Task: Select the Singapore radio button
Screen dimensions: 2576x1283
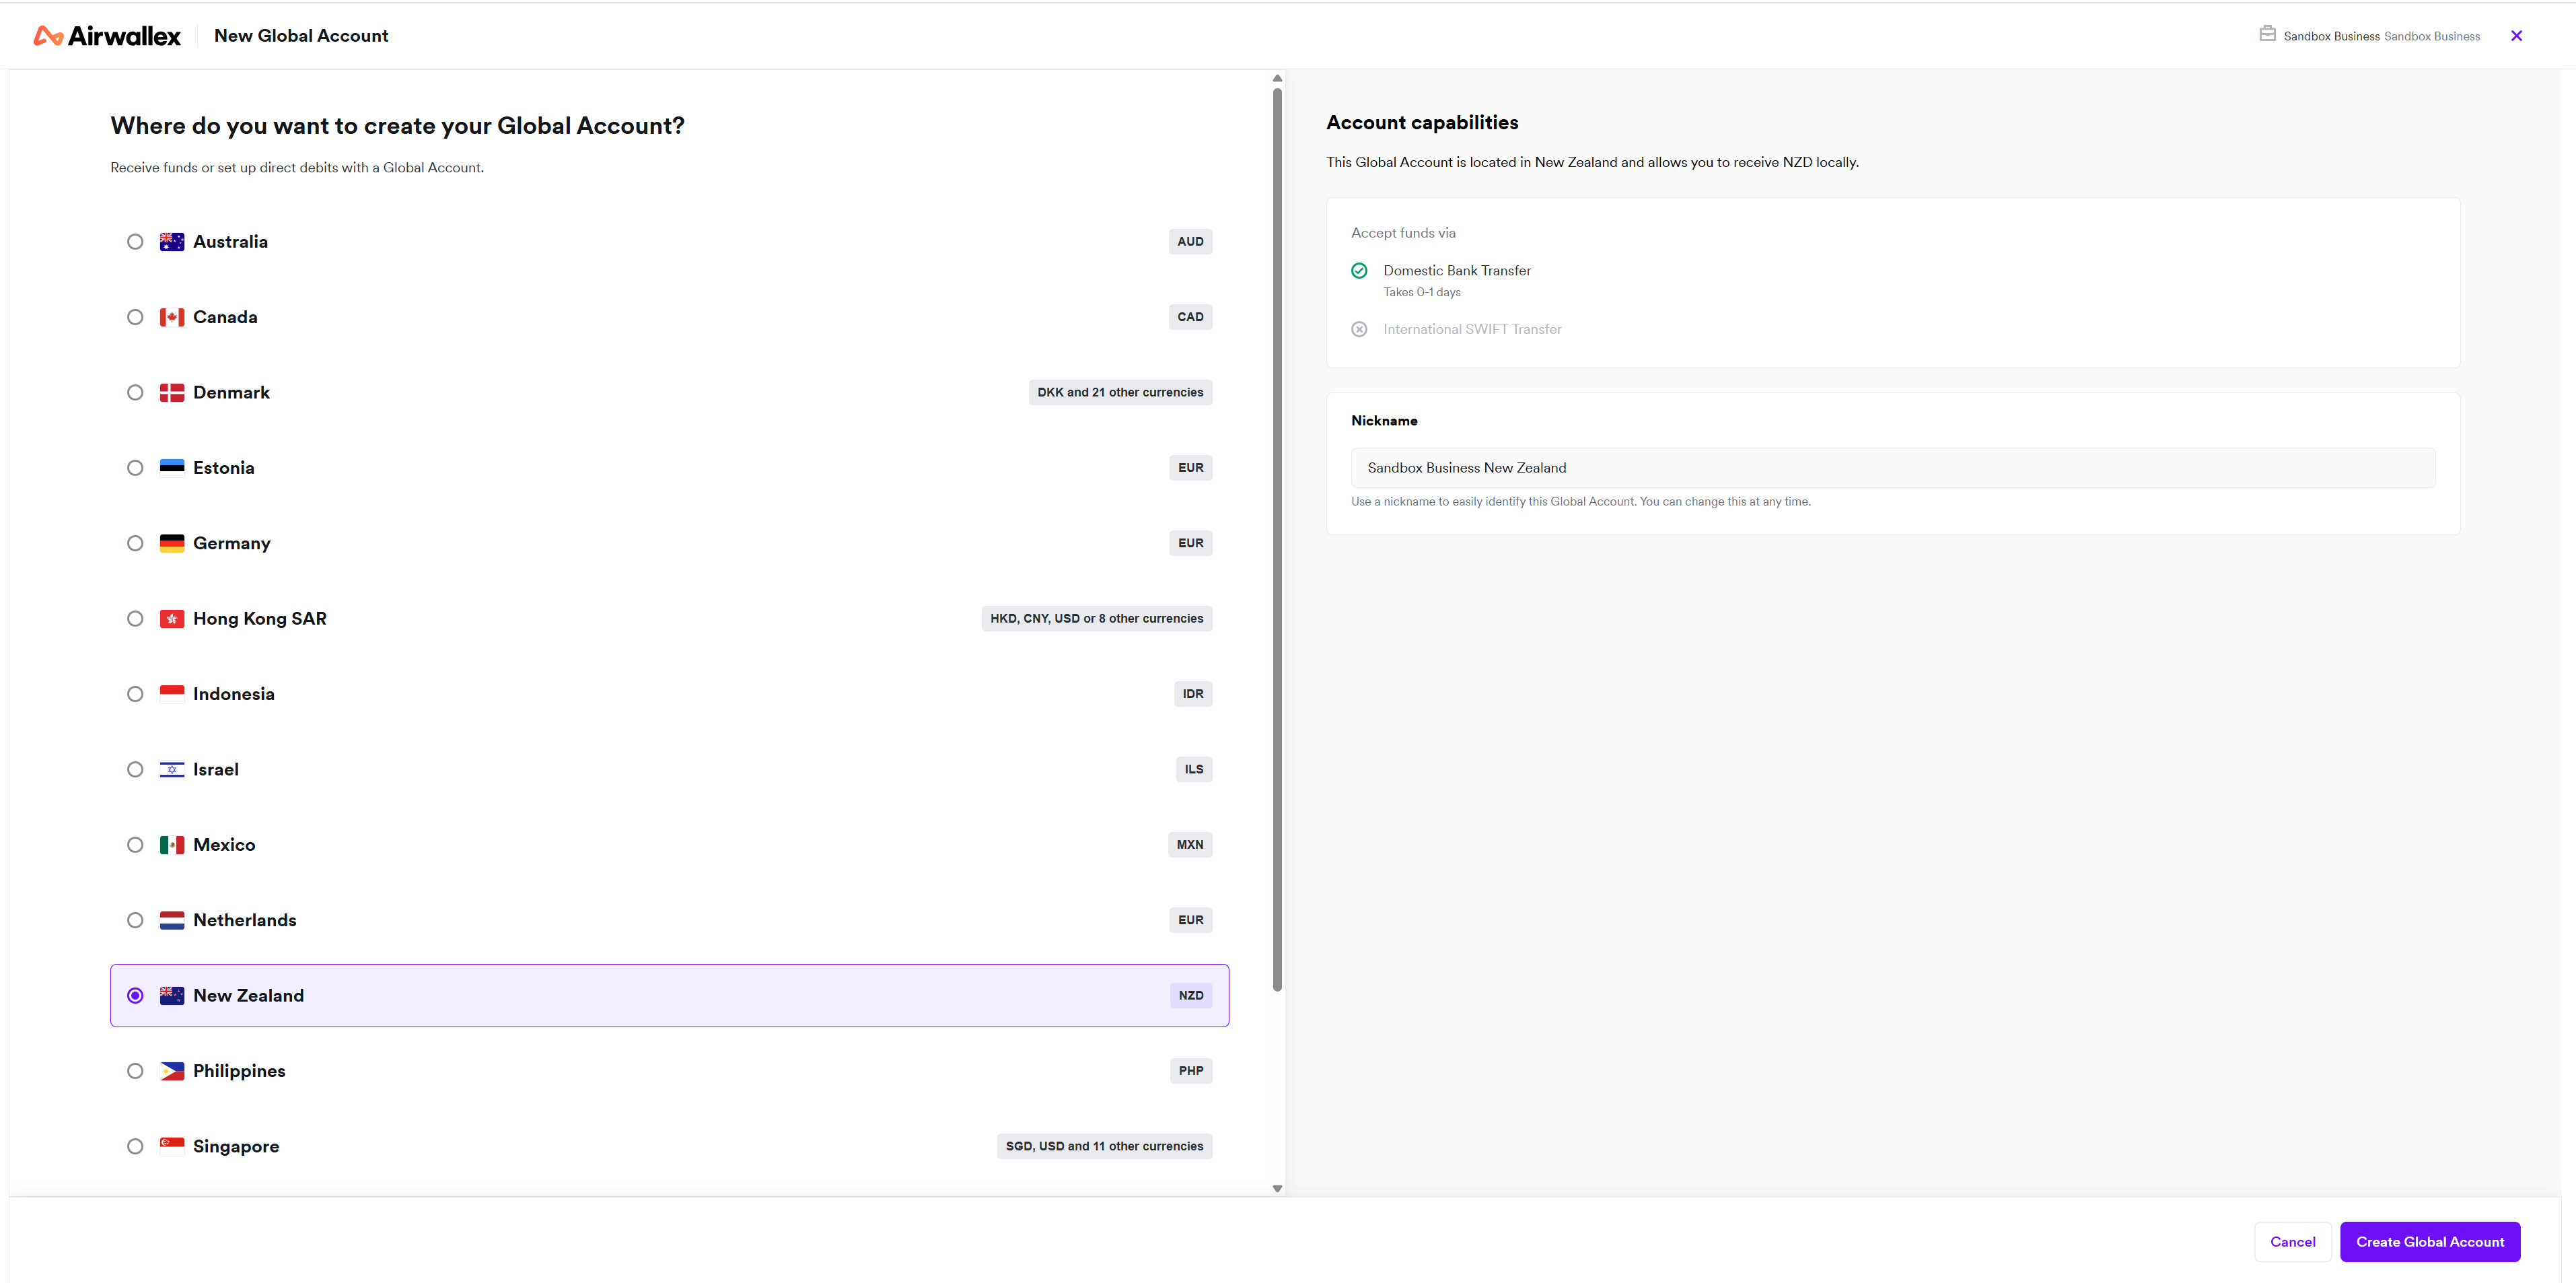Action: point(135,1146)
